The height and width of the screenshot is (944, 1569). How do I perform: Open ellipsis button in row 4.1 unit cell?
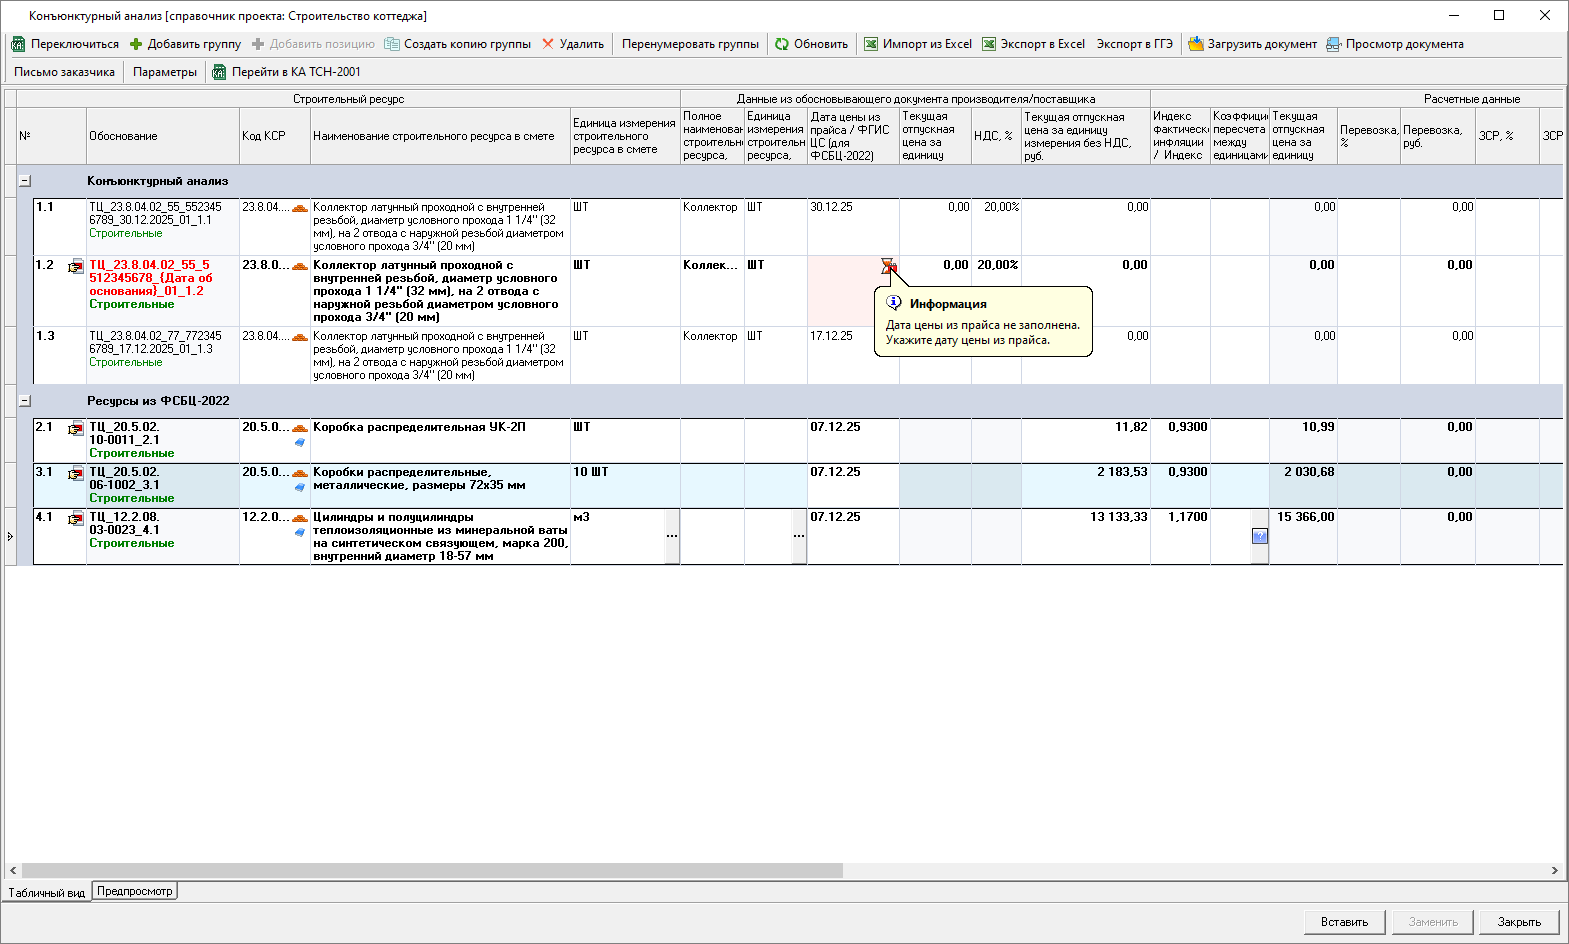672,536
